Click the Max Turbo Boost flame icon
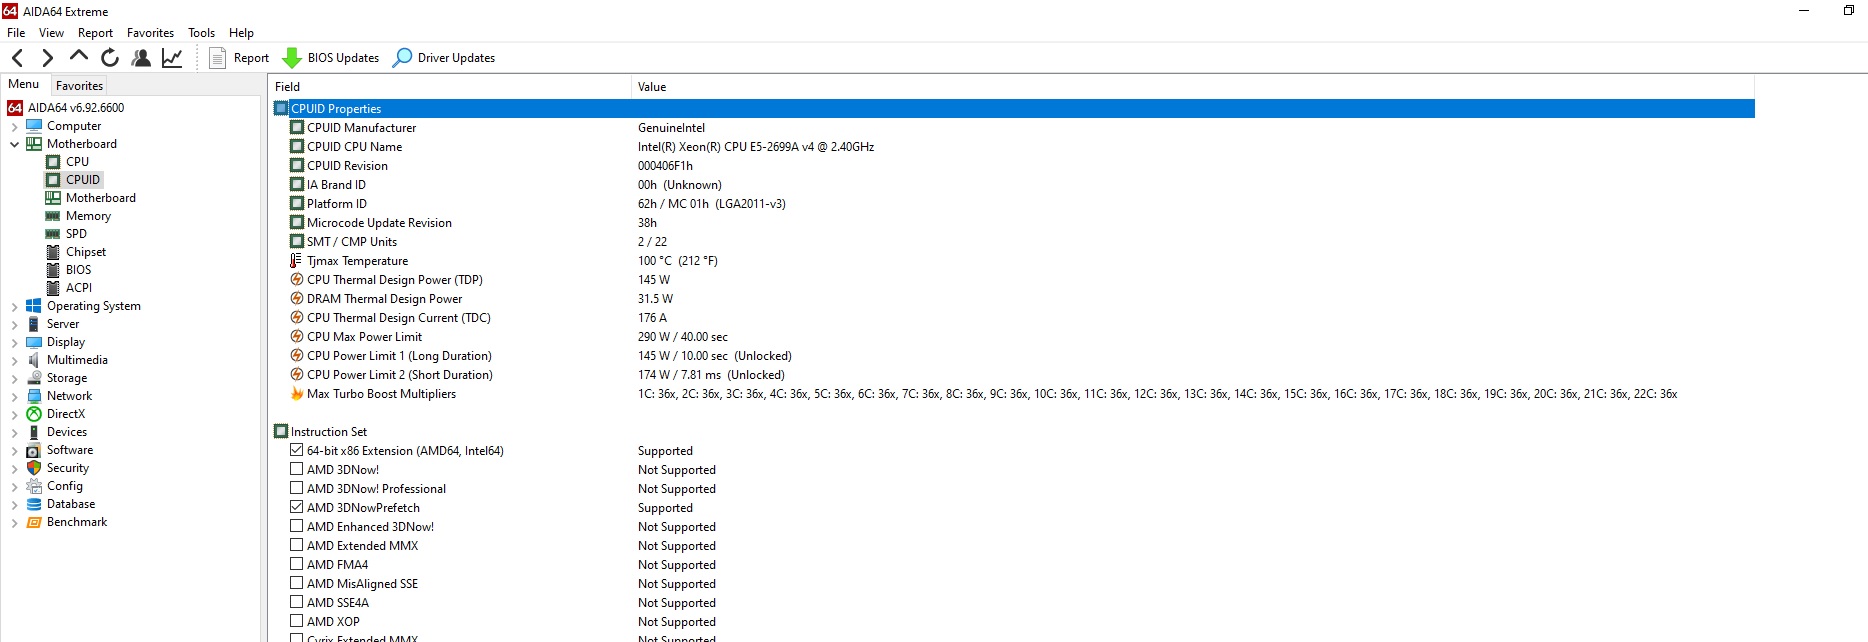The width and height of the screenshot is (1868, 642). 296,394
